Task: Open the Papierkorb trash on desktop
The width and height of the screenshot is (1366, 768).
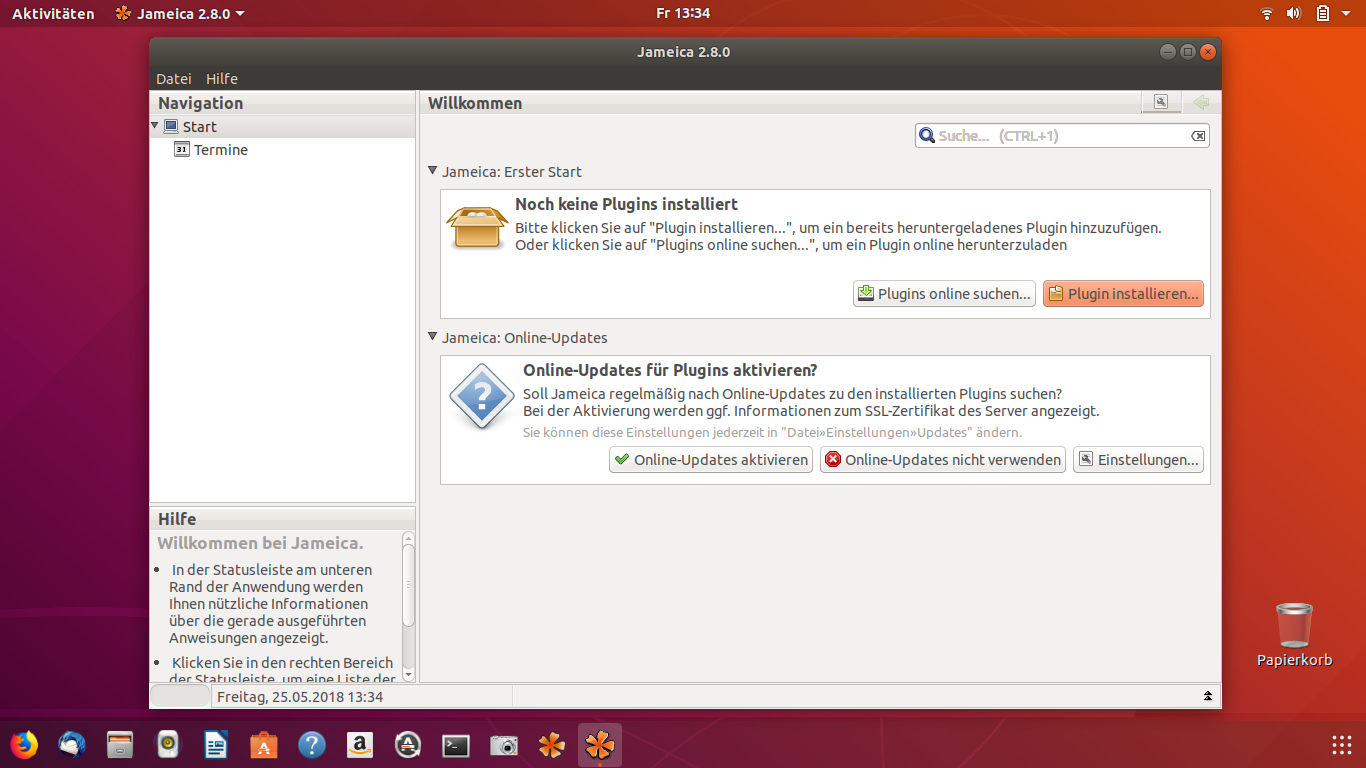Action: (x=1294, y=634)
